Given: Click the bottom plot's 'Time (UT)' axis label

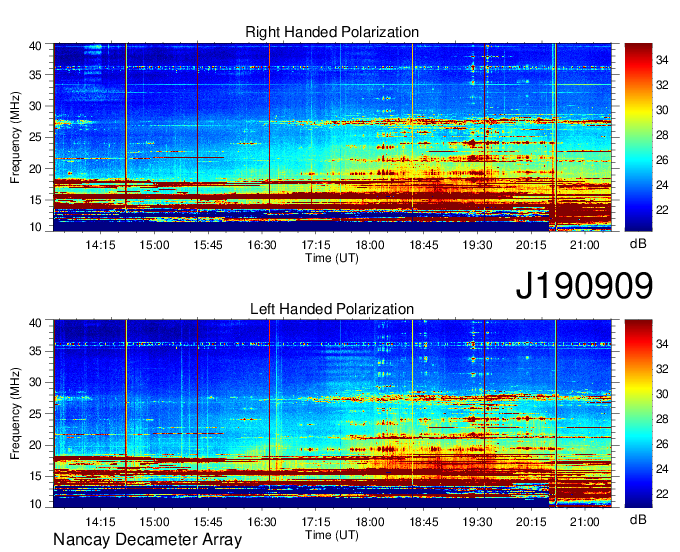Looking at the screenshot, I should [x=332, y=535].
